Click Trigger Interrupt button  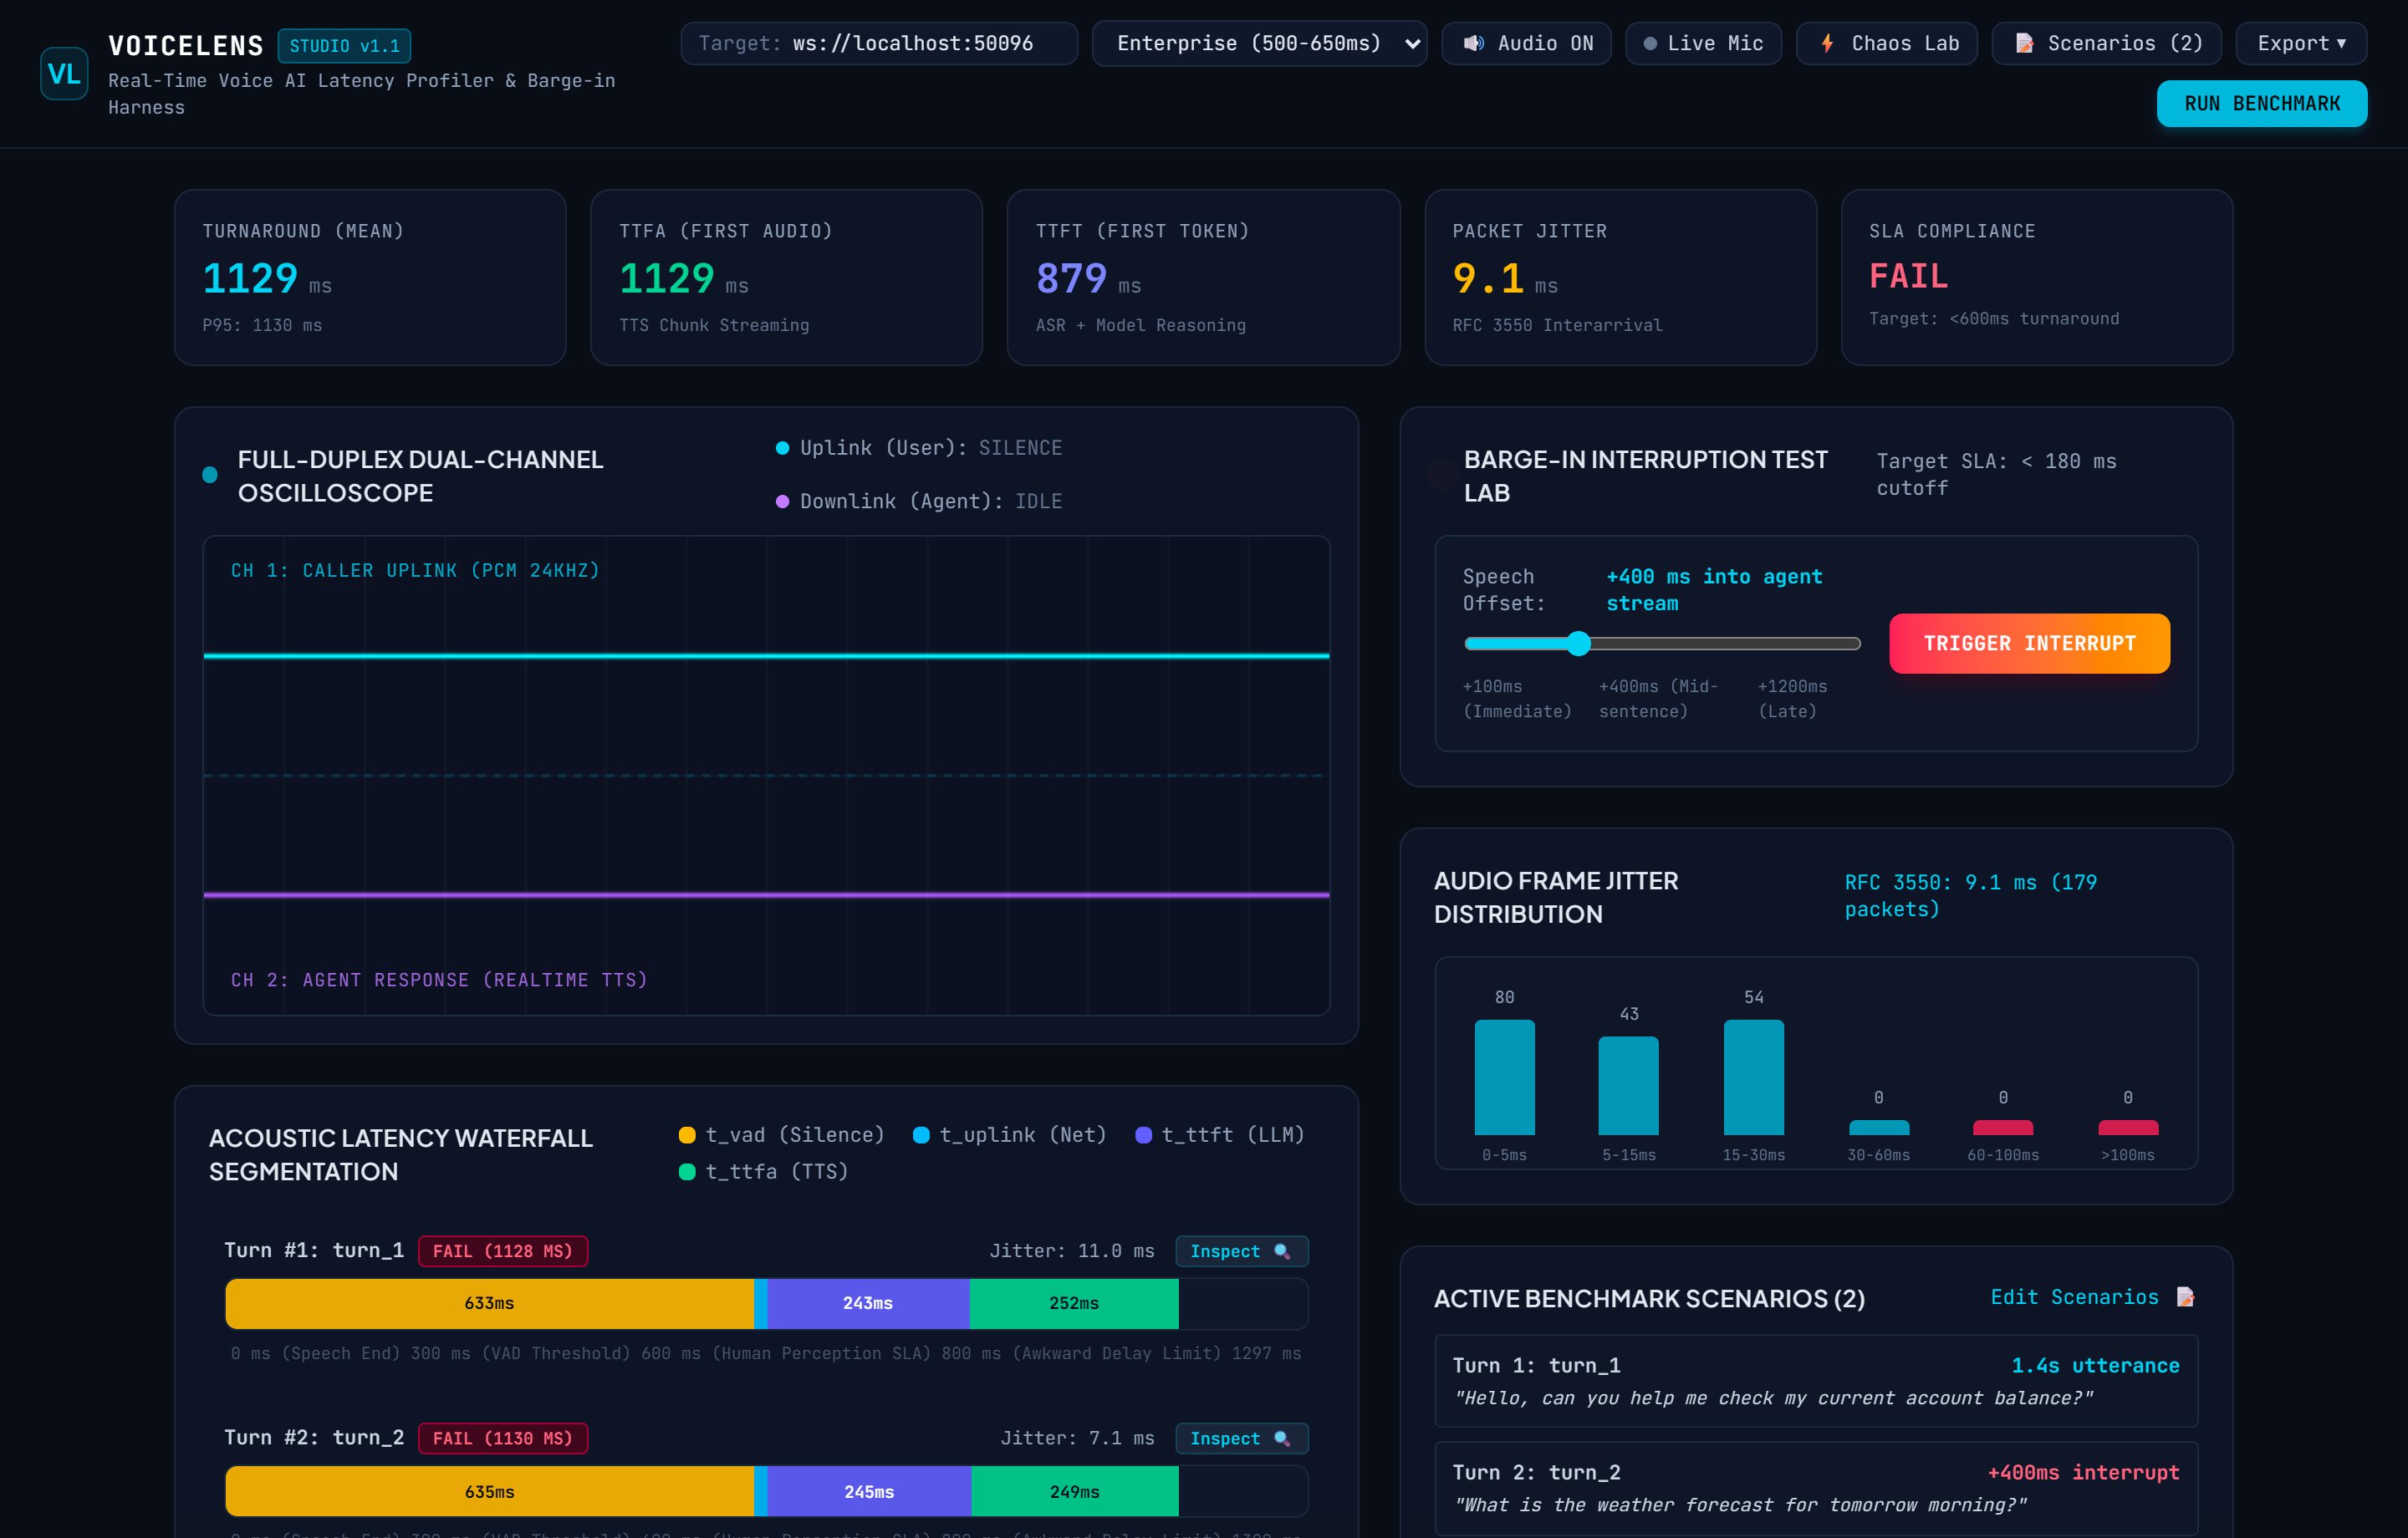point(2029,643)
